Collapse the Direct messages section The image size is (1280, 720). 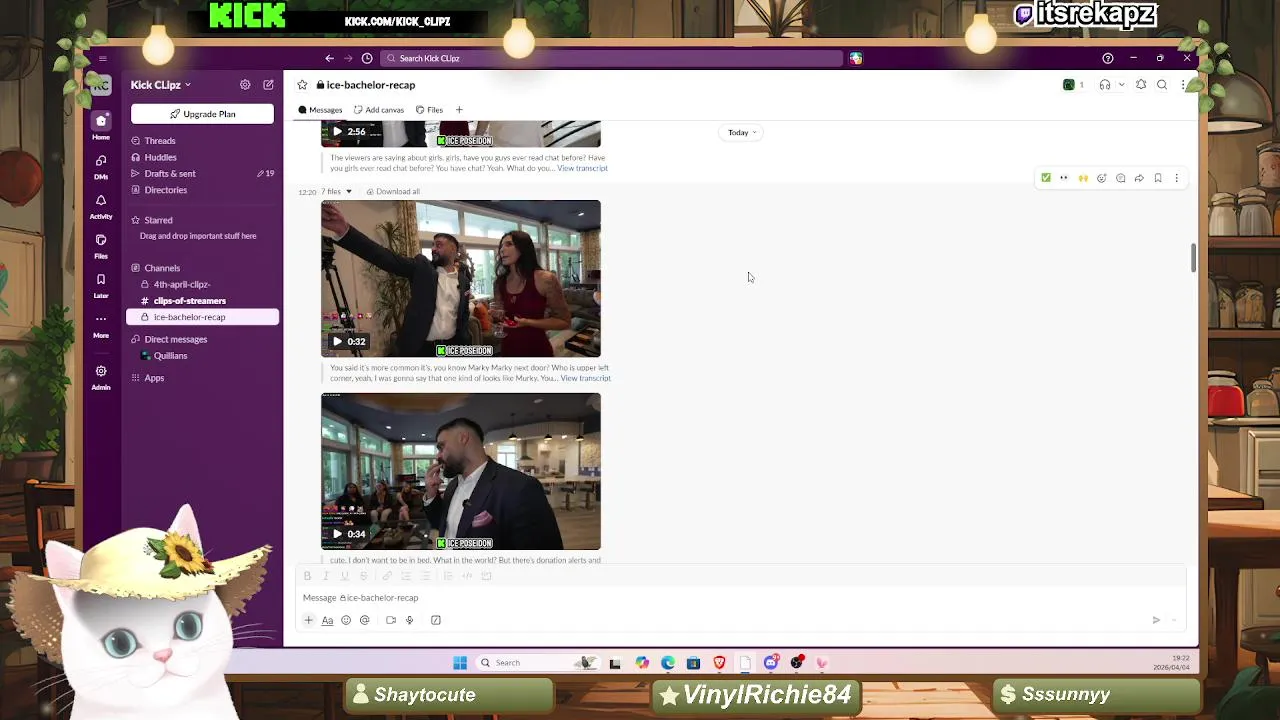pos(175,339)
